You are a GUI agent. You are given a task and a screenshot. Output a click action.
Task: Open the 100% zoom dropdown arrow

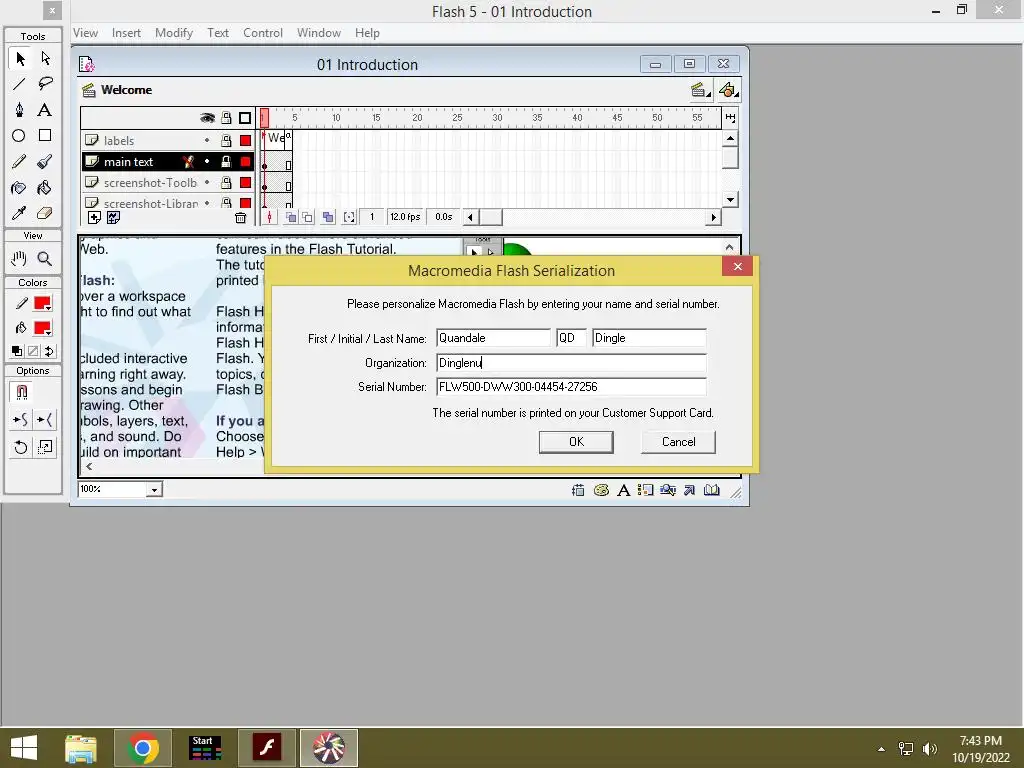[x=154, y=489]
